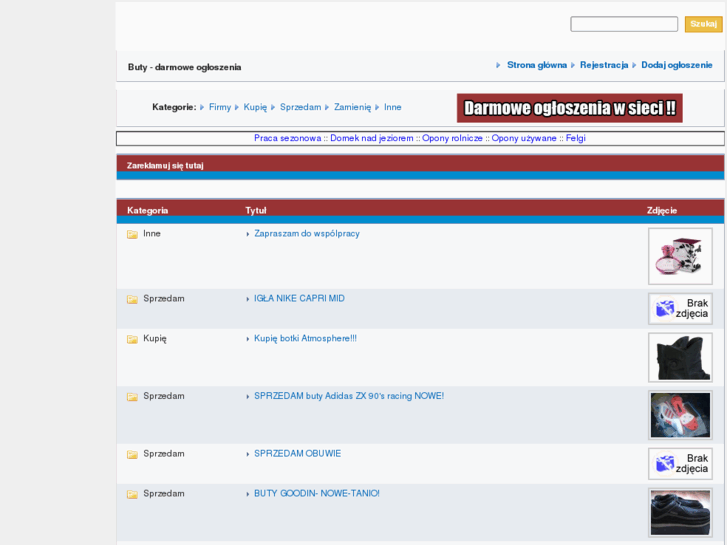The width and height of the screenshot is (727, 545).
Task: Go to Strona główna
Action: pyautogui.click(x=537, y=65)
